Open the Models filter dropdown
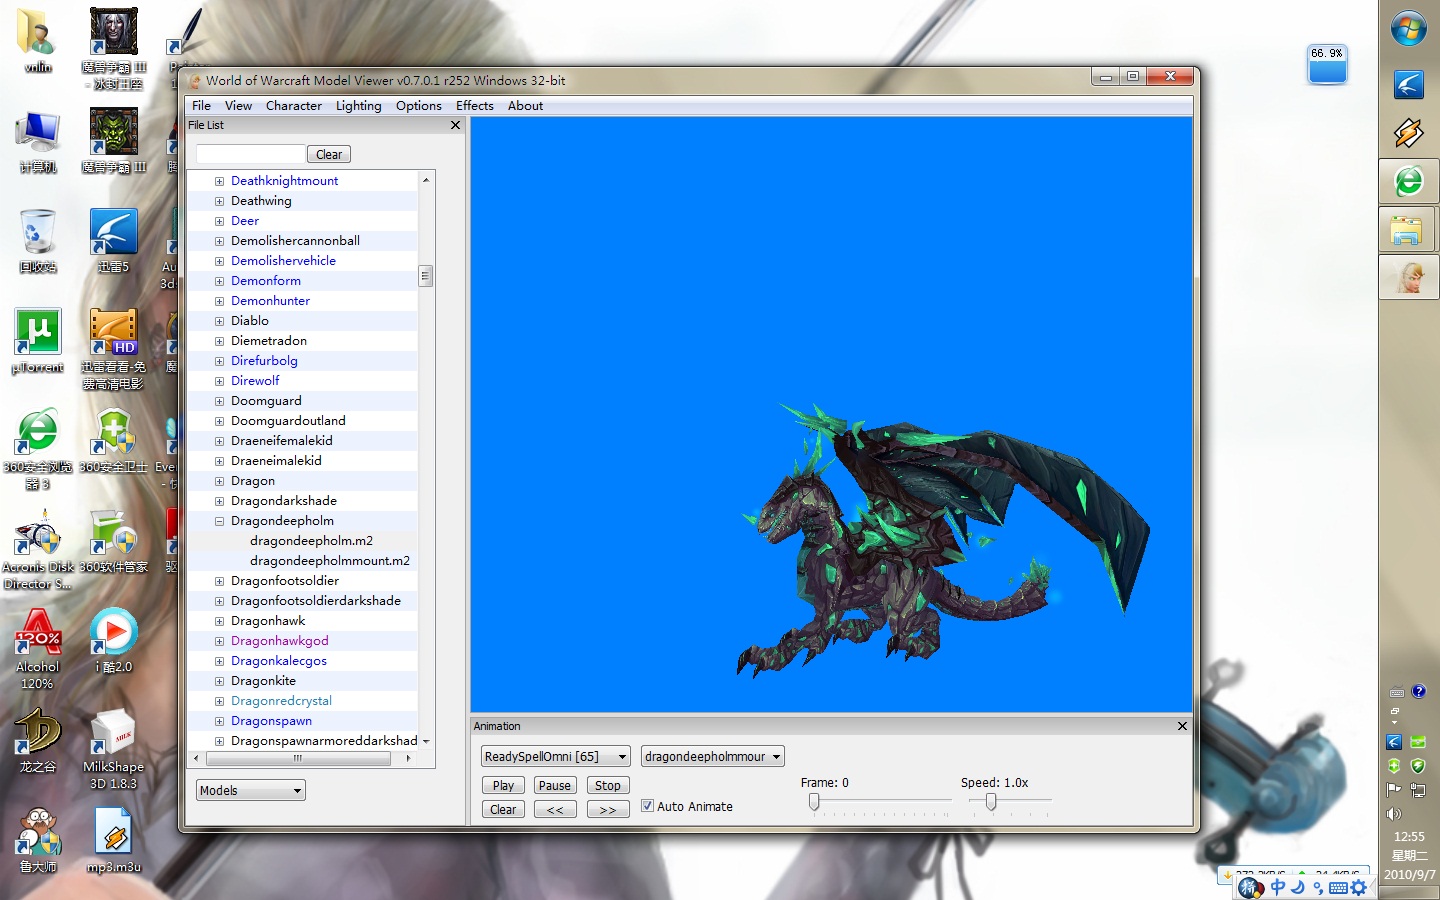The width and height of the screenshot is (1440, 900). (x=250, y=790)
